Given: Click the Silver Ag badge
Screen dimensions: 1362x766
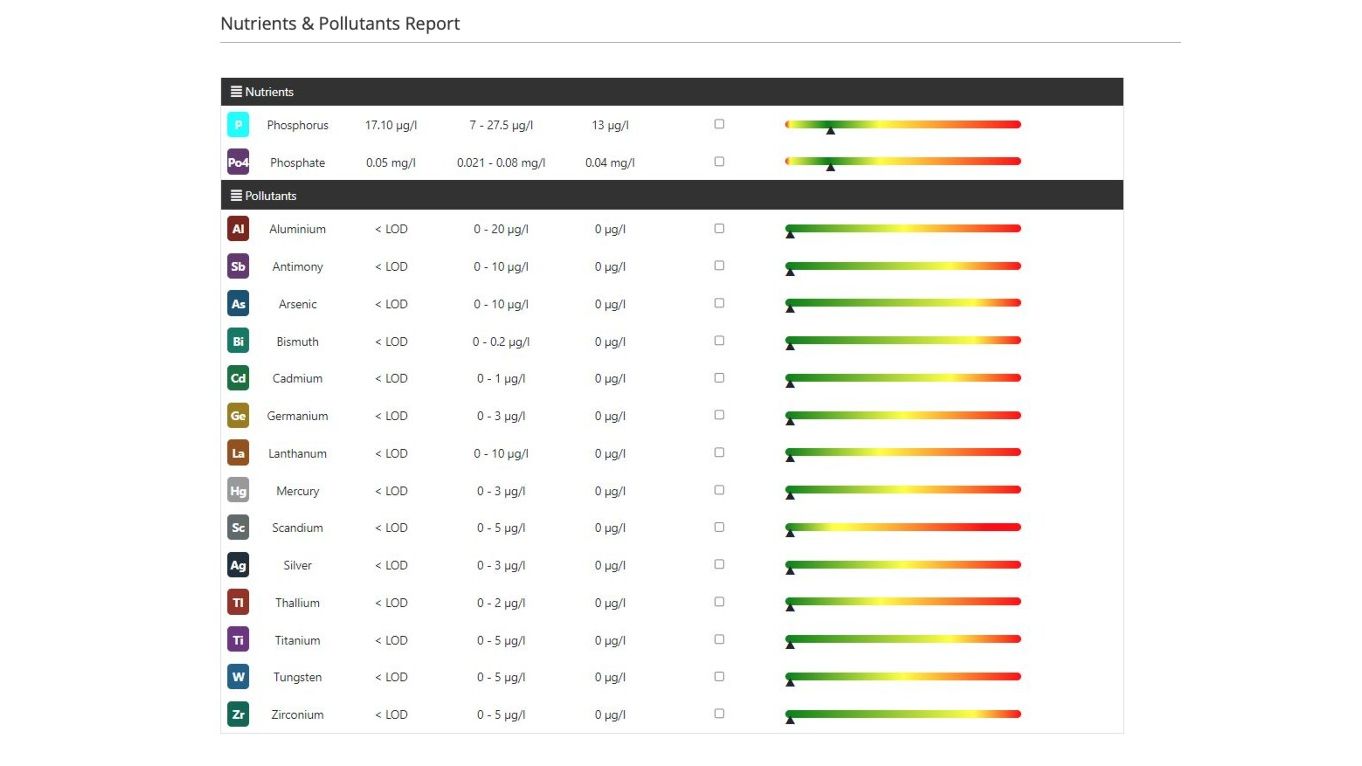Looking at the screenshot, I should tap(238, 565).
